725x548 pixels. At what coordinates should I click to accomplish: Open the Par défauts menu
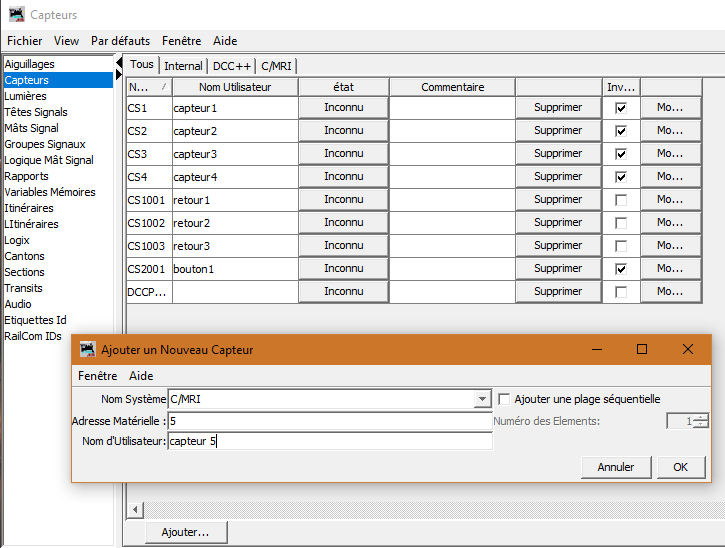[120, 41]
